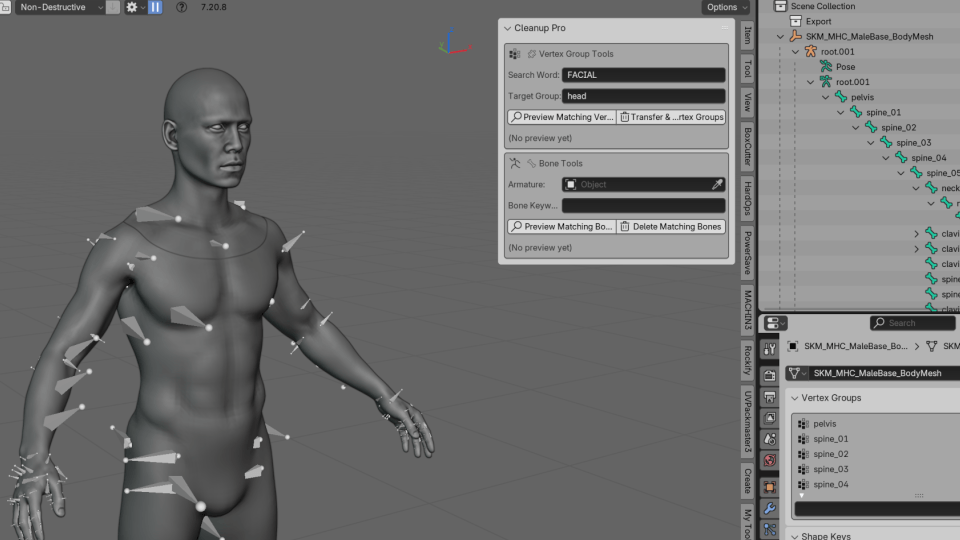The image size is (960, 540).
Task: Click the Render properties tab icon
Action: [769, 375]
